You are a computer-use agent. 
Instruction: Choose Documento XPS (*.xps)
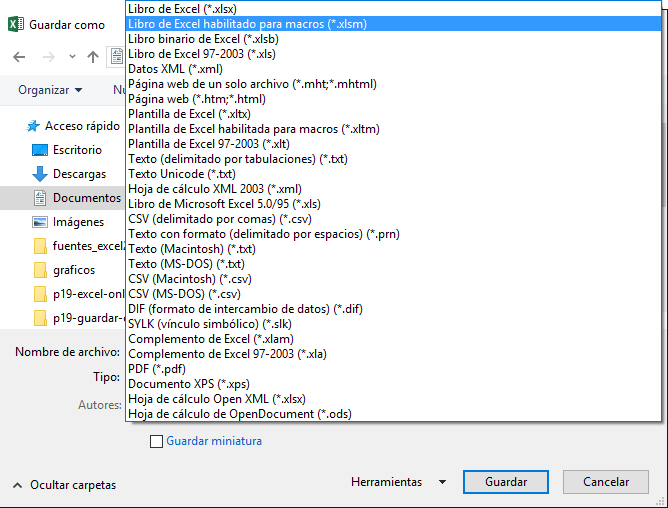pyautogui.click(x=393, y=384)
